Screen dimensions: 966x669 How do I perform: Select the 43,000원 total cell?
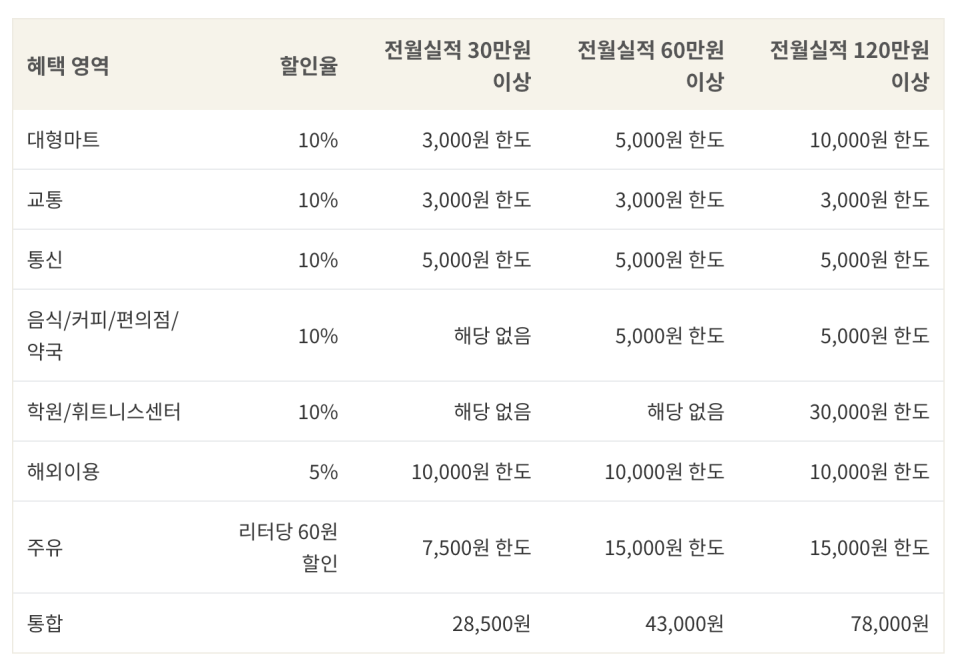pos(683,624)
